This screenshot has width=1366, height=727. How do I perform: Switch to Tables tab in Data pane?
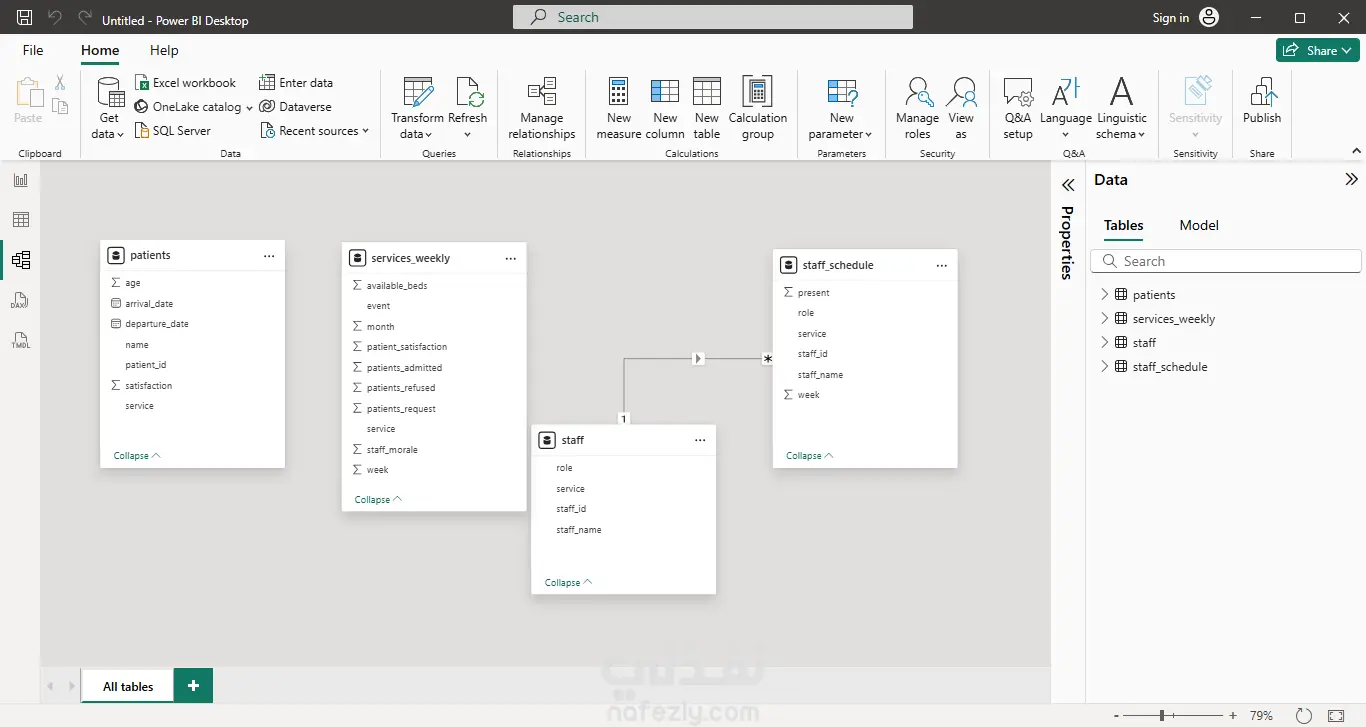1124,225
